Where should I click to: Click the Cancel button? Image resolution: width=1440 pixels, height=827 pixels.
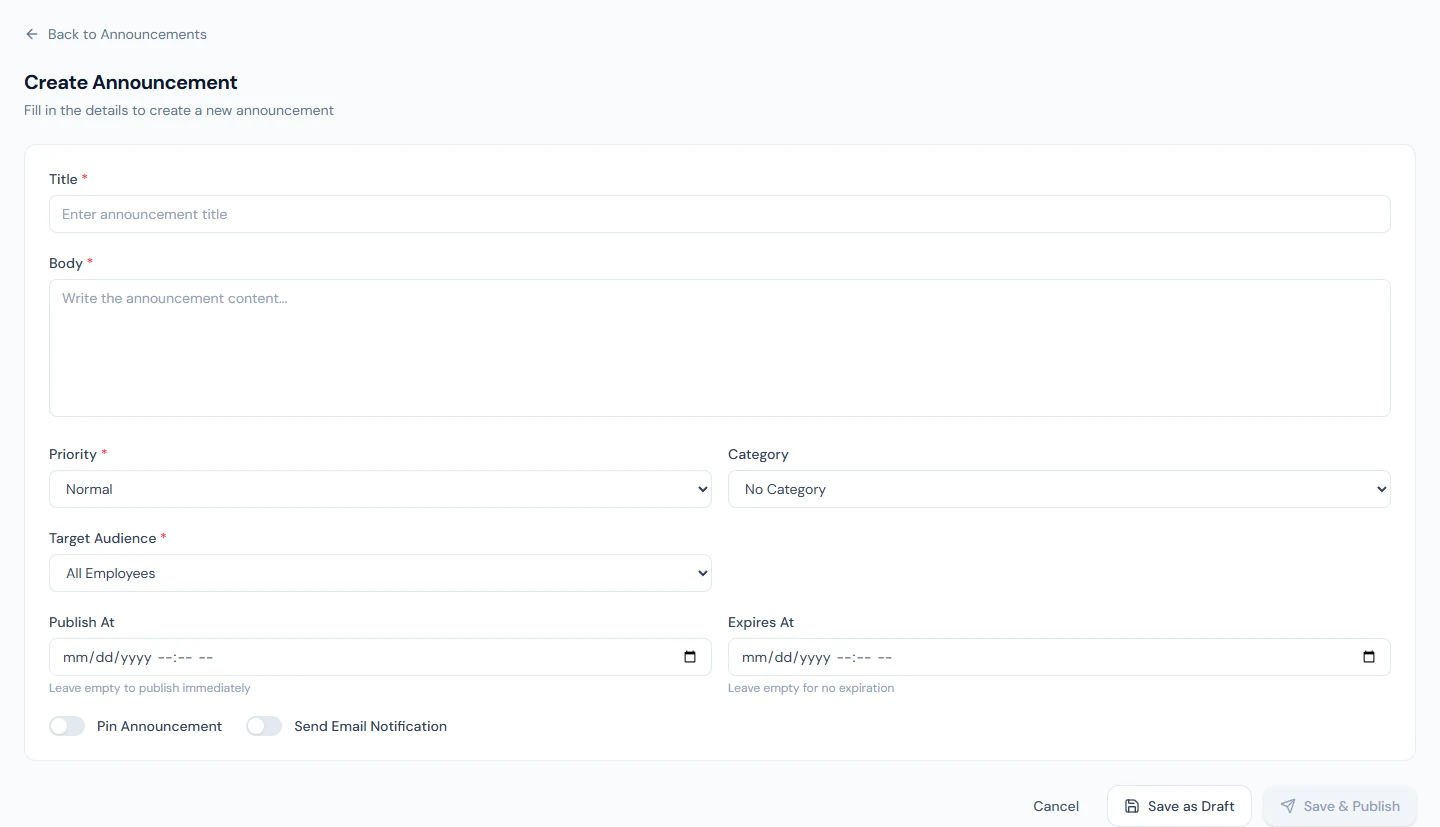[1056, 806]
